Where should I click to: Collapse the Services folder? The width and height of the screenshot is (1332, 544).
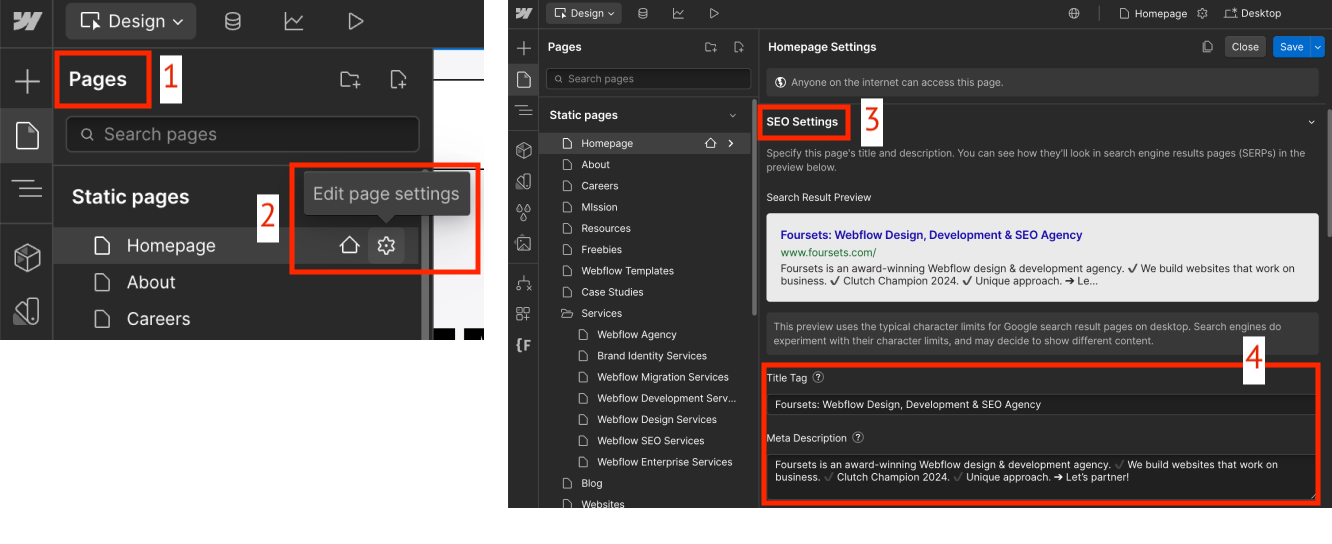pos(568,314)
